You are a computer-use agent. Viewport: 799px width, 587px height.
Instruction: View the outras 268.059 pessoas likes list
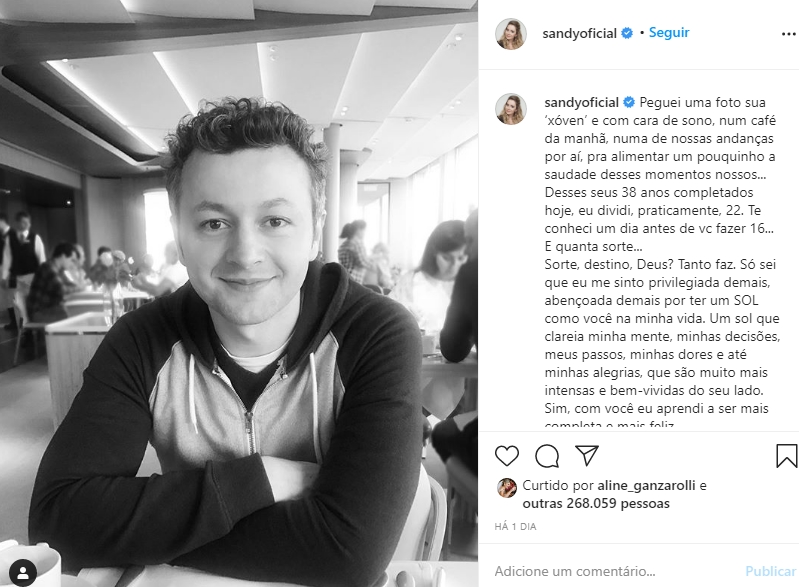click(x=596, y=503)
